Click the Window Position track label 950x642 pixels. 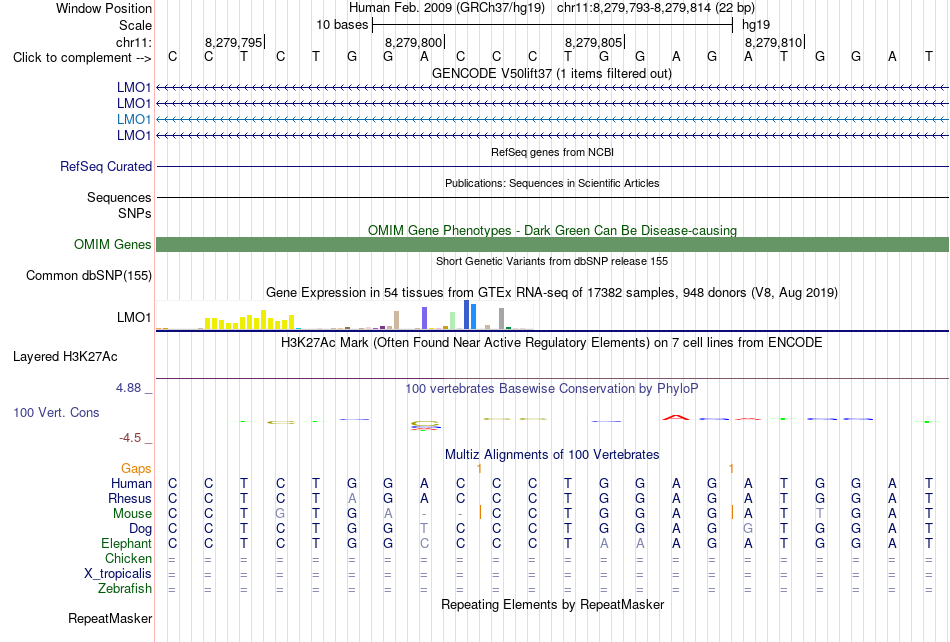tap(104, 8)
